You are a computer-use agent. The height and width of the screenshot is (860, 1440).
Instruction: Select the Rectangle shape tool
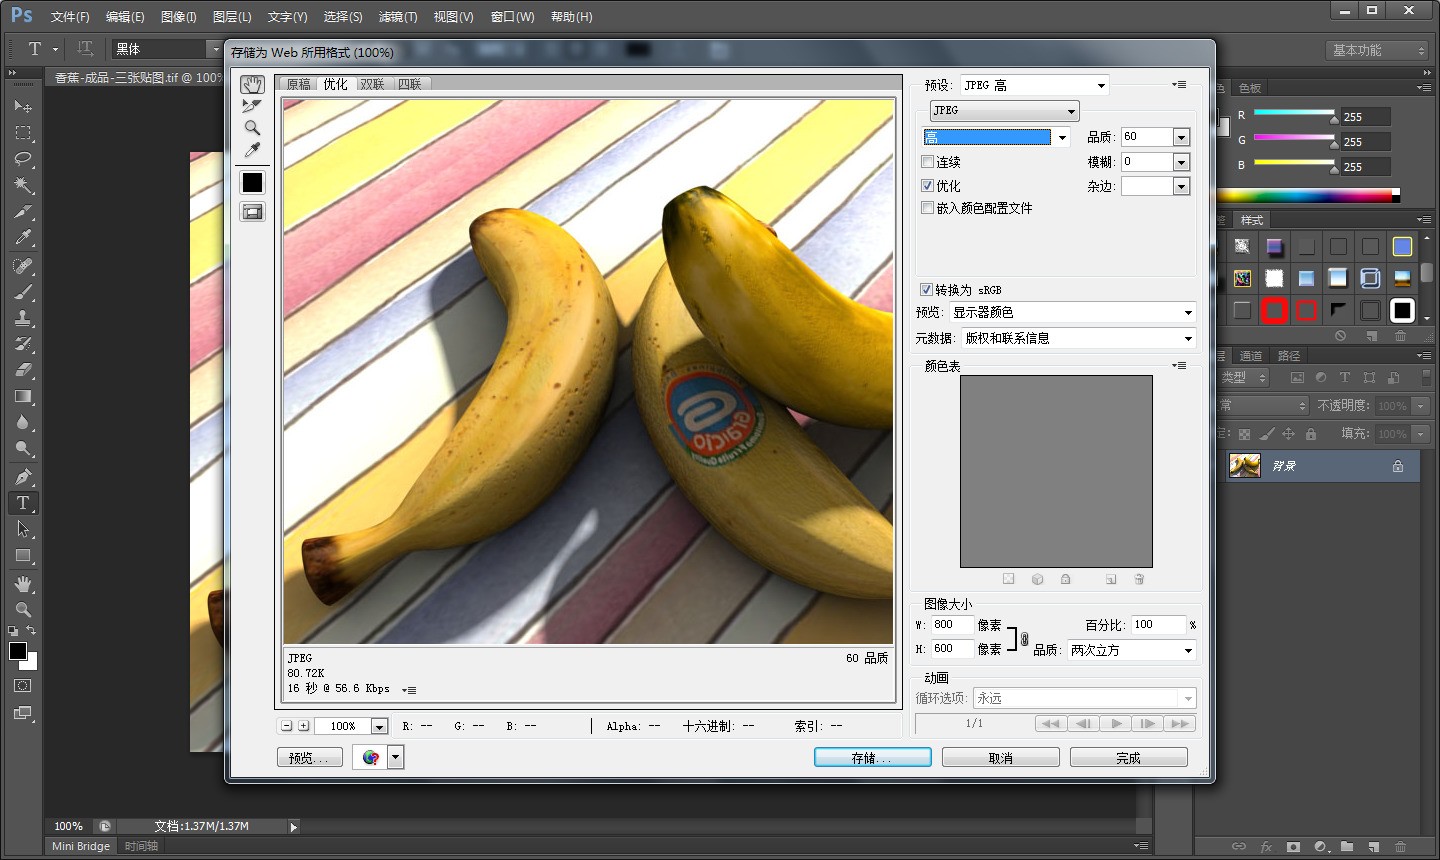coord(23,556)
